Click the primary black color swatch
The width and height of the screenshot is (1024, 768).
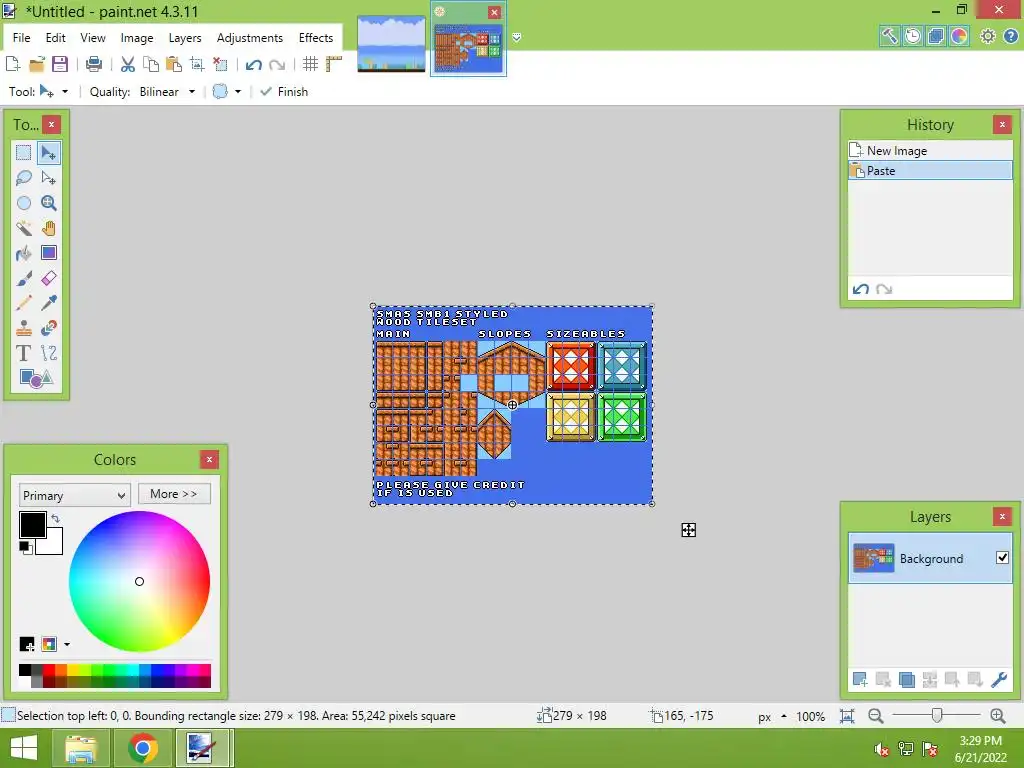[32, 524]
